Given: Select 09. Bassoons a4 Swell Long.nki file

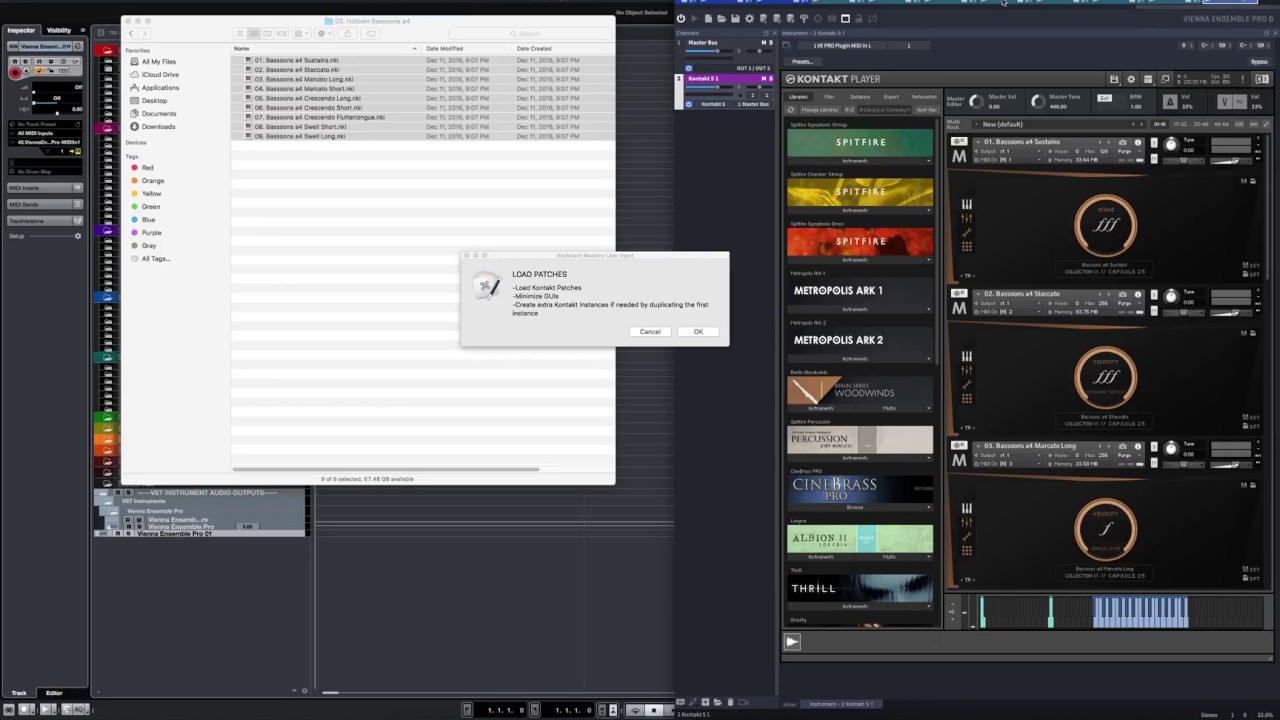Looking at the screenshot, I should (299, 136).
